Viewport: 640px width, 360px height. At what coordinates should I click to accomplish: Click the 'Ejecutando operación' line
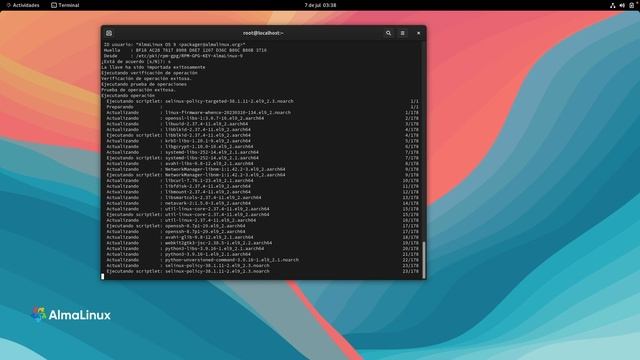[x=128, y=96]
